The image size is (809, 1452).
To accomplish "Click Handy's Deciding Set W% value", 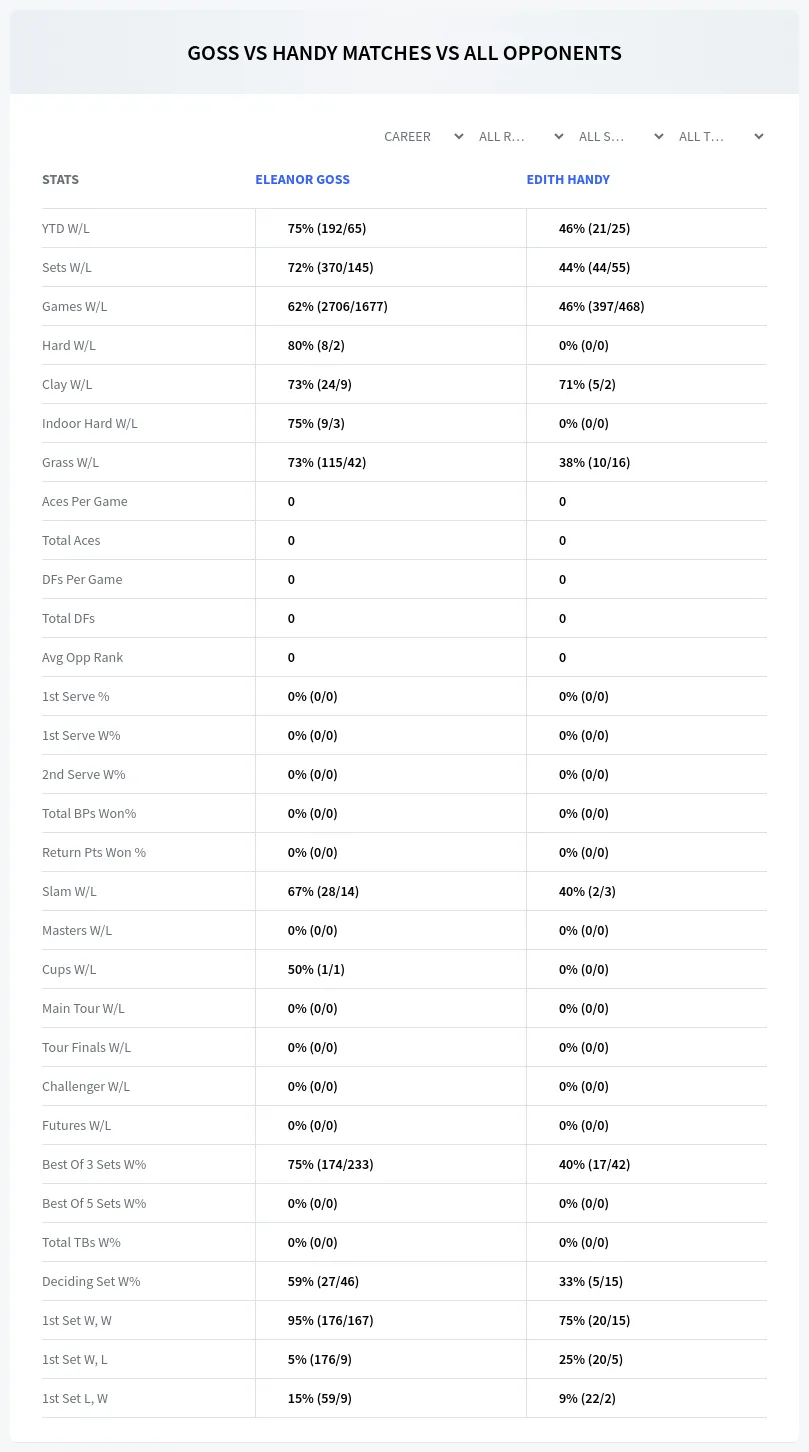I will (x=591, y=1281).
